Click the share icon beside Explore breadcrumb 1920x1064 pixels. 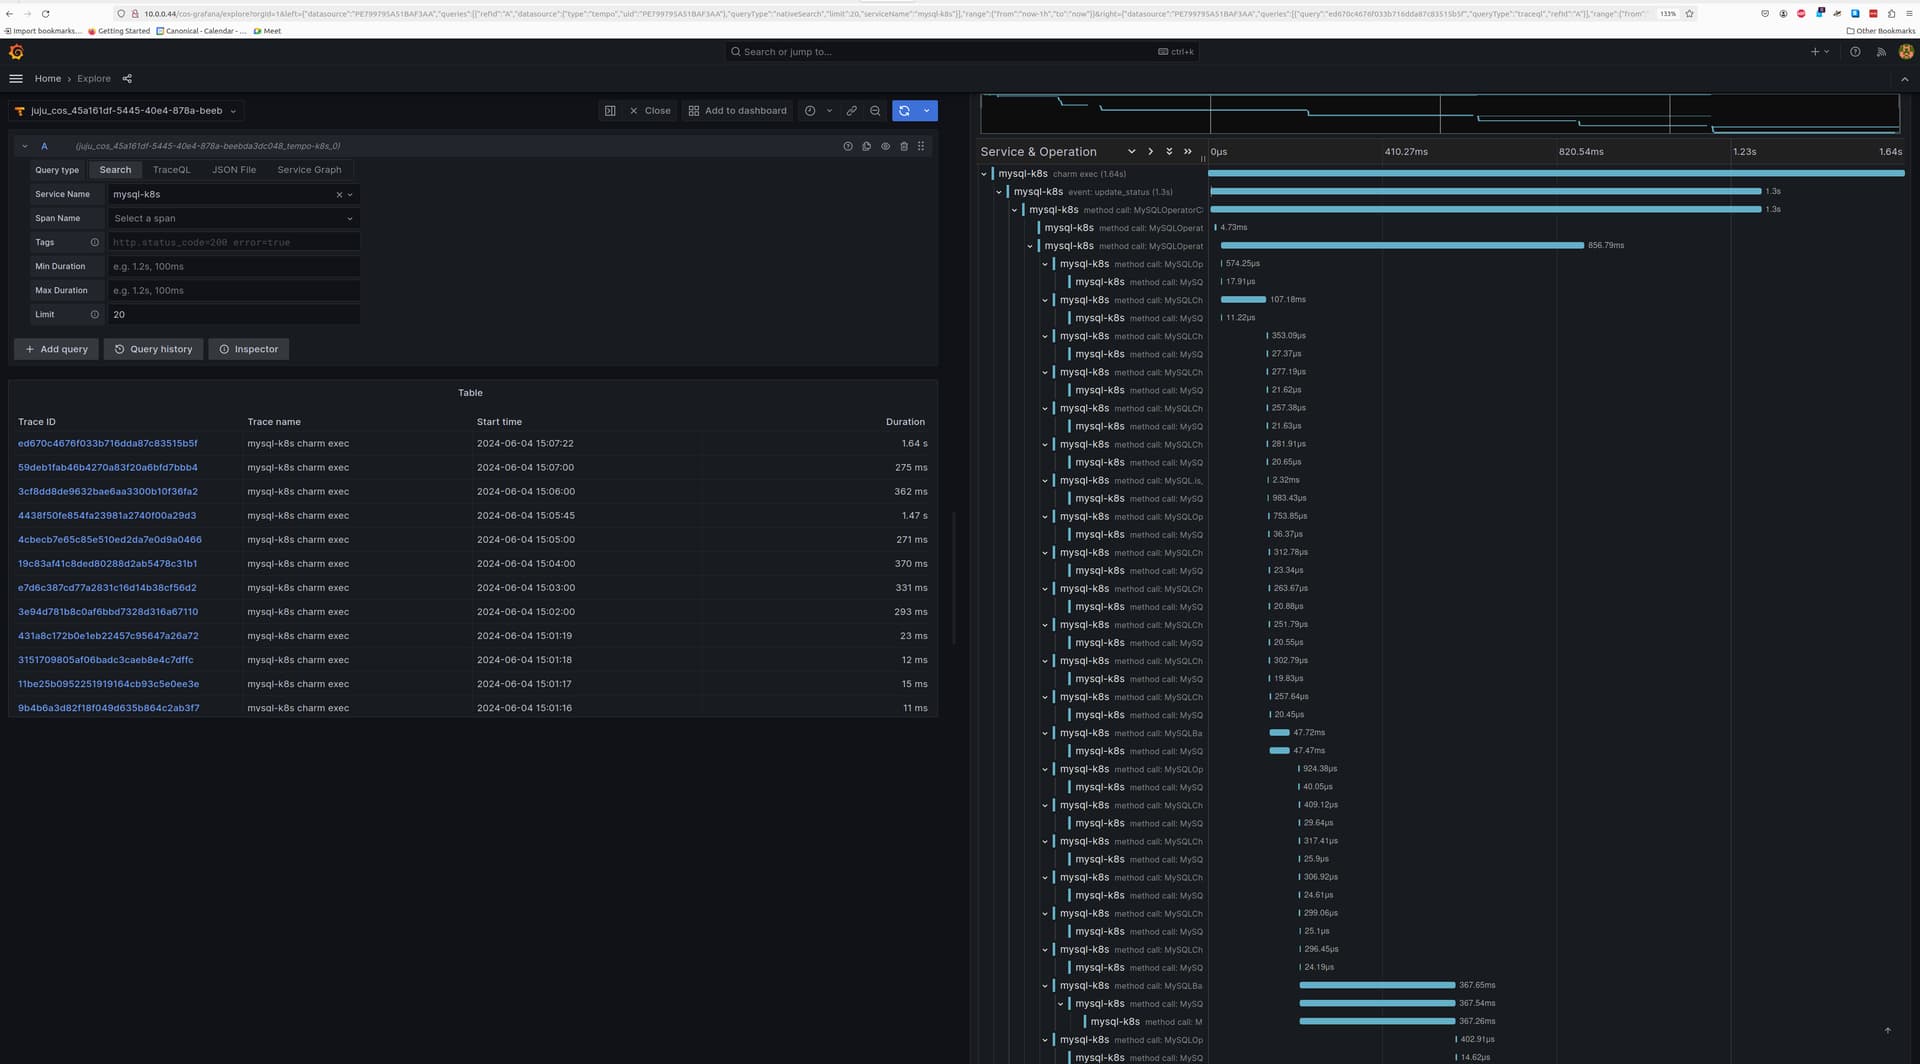(x=127, y=79)
